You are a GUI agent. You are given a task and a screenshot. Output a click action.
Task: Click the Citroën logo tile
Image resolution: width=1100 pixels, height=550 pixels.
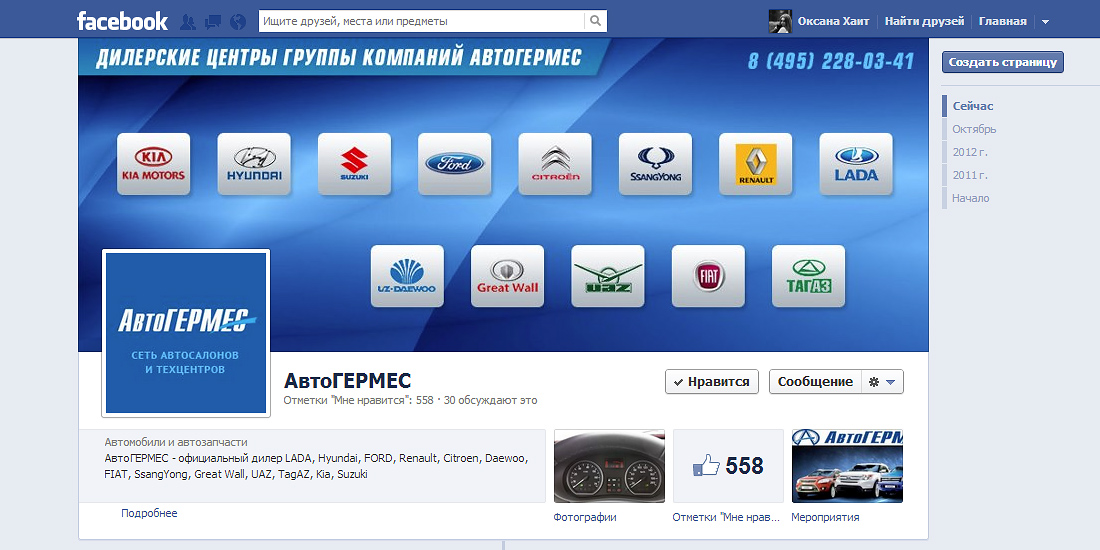(x=555, y=164)
